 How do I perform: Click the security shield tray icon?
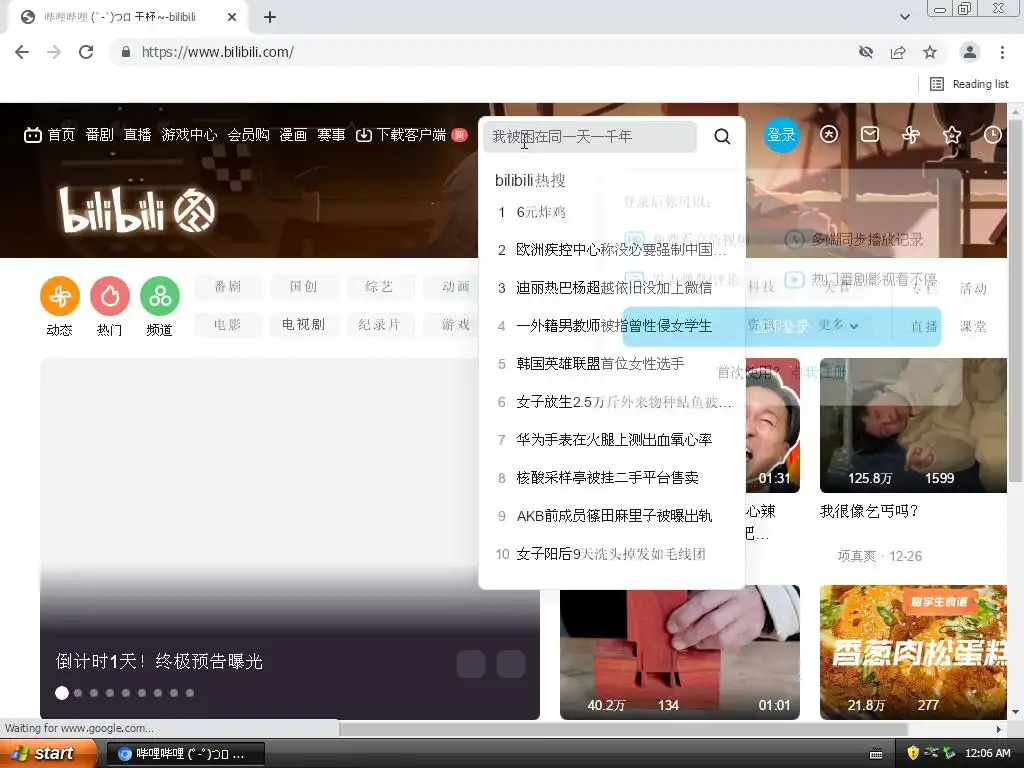click(913, 753)
